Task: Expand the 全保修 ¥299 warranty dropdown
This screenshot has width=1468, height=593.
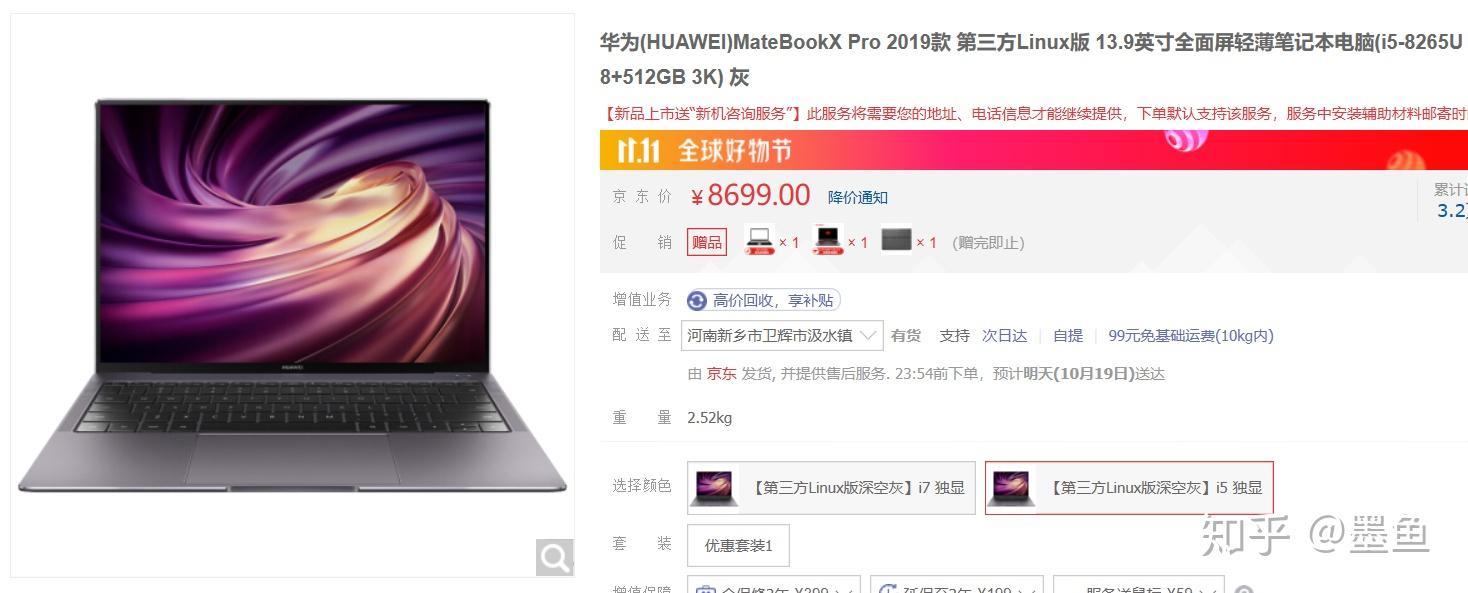Action: (775, 588)
